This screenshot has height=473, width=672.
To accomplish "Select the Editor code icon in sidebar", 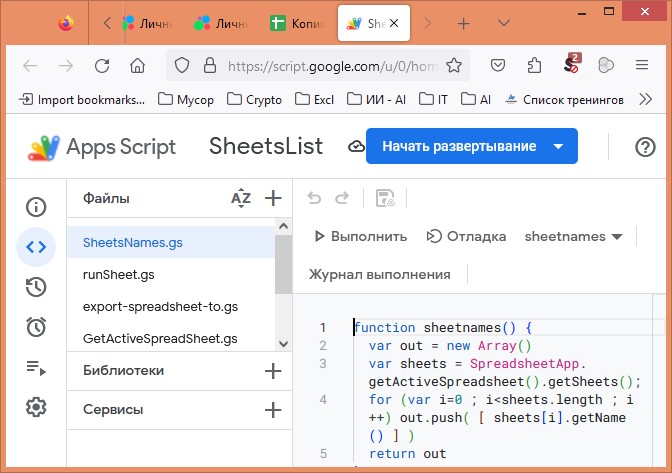I will (x=36, y=247).
